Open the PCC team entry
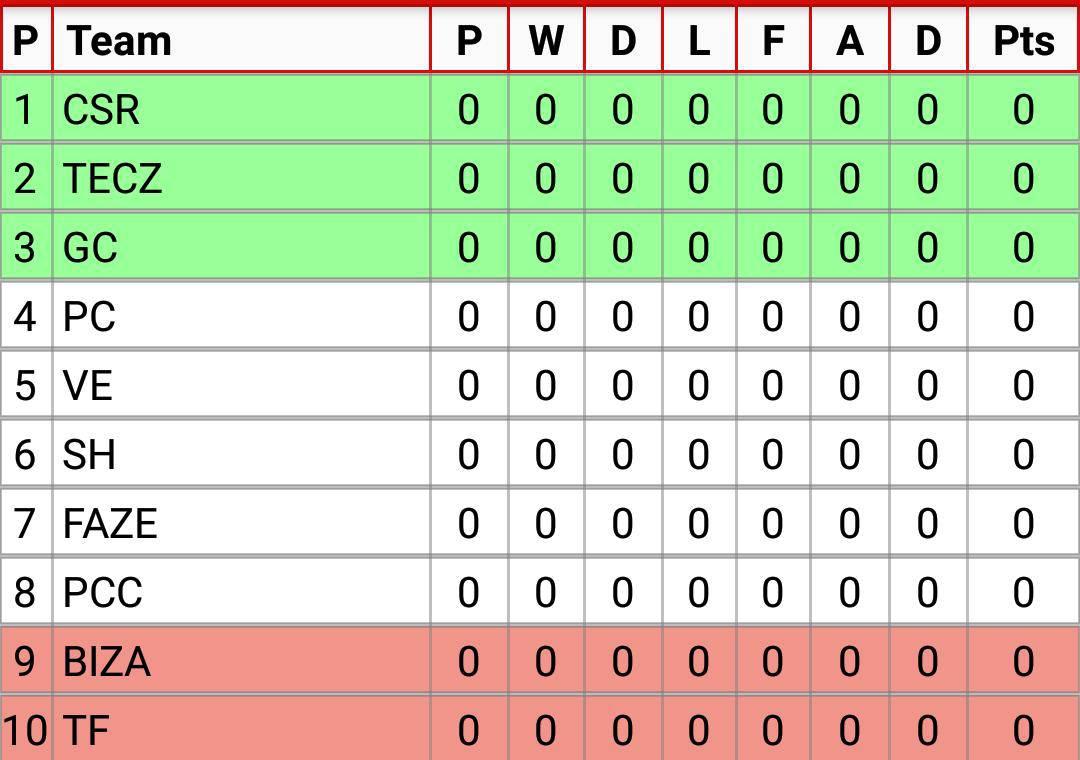Screen dimensions: 1080x760 [103, 592]
